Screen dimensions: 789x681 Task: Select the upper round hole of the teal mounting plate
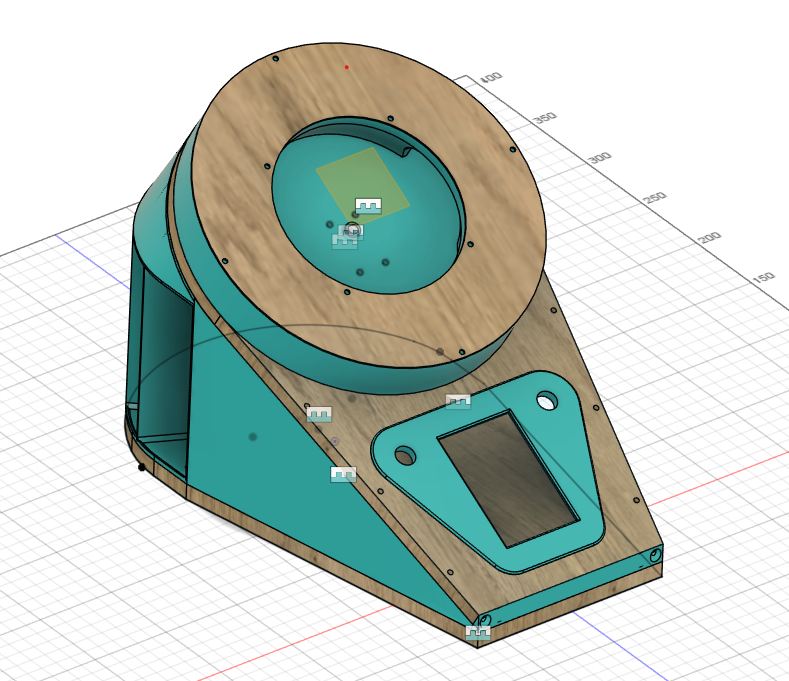click(x=547, y=401)
